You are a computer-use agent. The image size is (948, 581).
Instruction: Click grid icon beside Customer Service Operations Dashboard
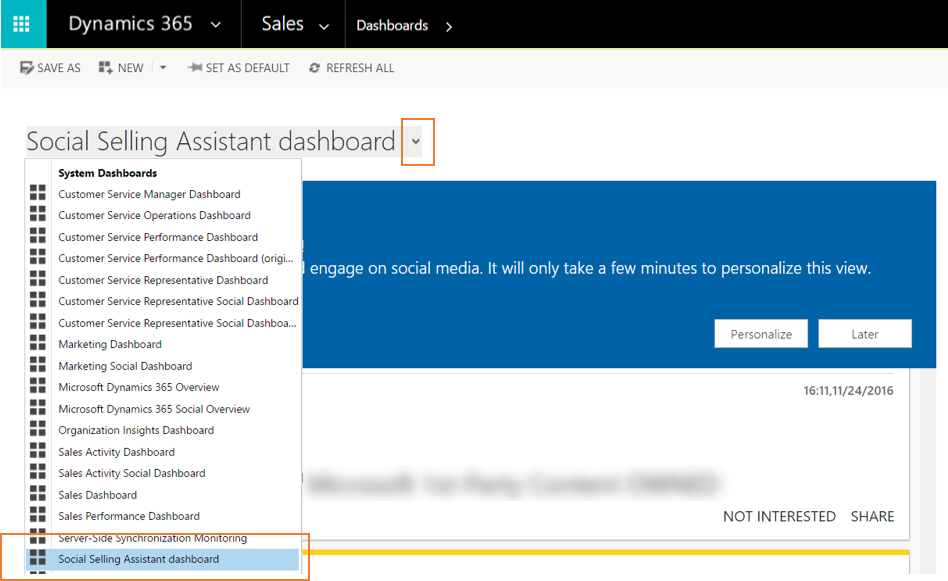pyautogui.click(x=37, y=214)
